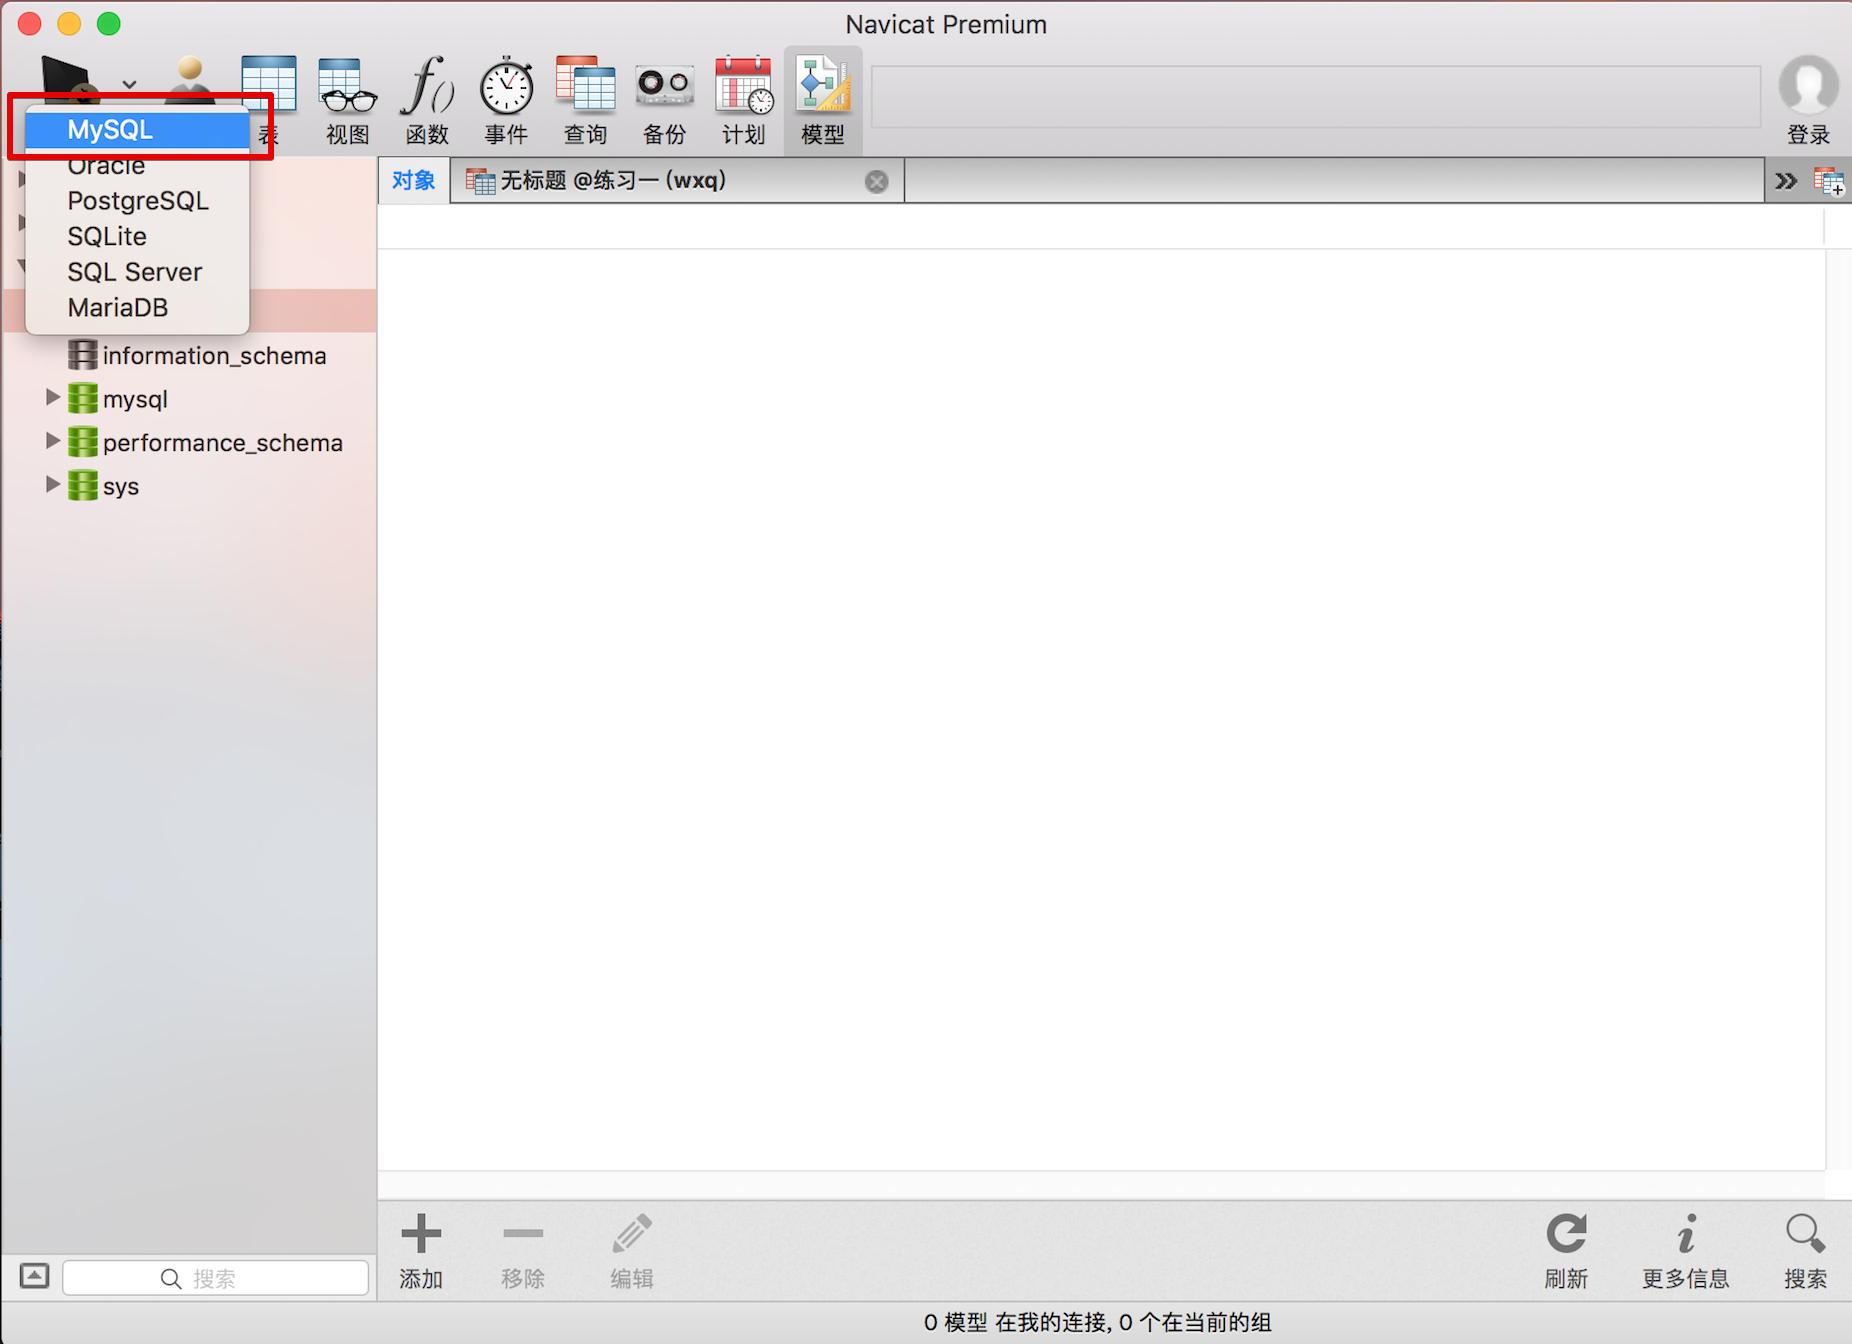The height and width of the screenshot is (1344, 1852).
Task: Open the Table (表) toolbar item
Action: (269, 99)
